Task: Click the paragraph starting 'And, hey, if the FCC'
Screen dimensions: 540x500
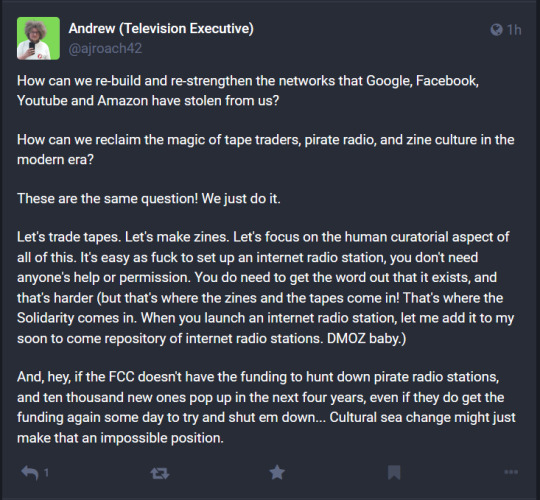Action: 266,407
